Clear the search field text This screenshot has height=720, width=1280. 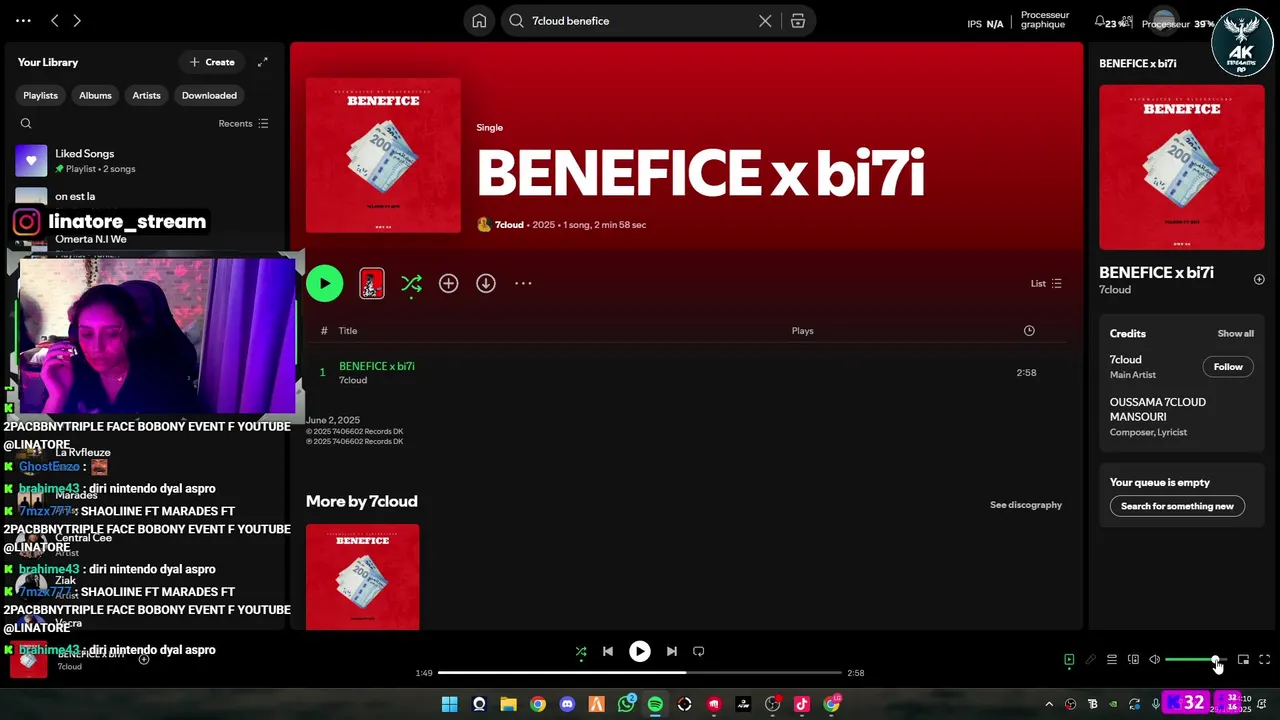[765, 21]
